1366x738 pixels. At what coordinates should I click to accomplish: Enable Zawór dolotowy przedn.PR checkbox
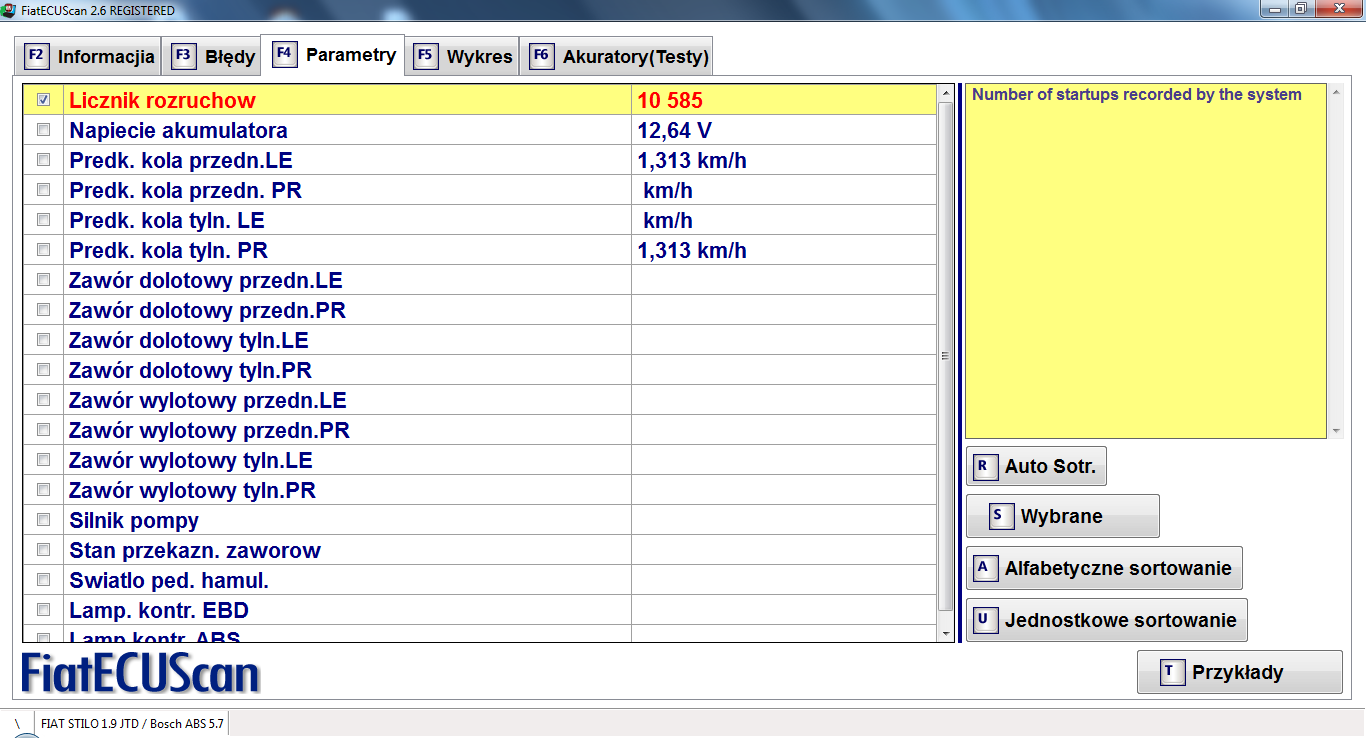click(x=43, y=310)
